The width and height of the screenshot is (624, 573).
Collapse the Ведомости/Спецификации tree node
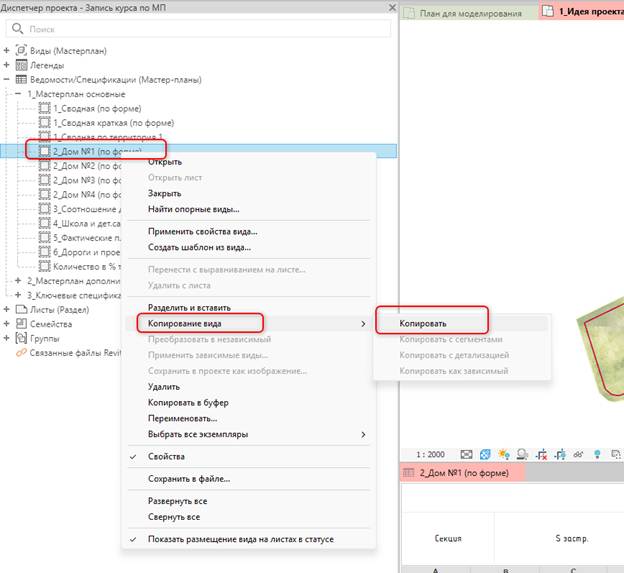6,80
